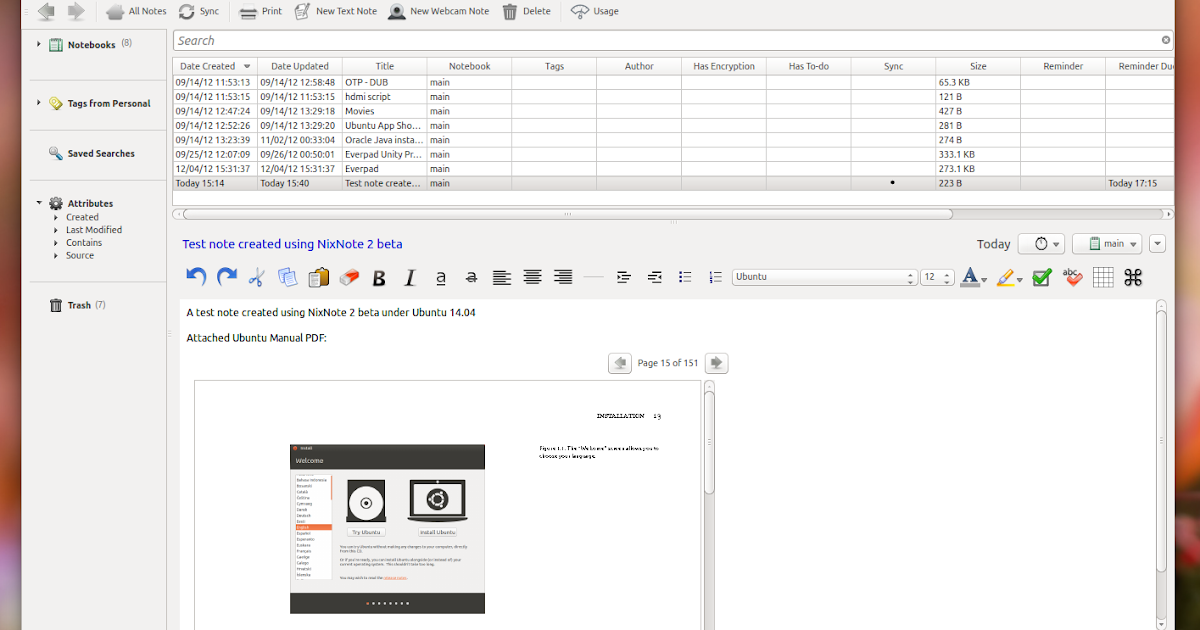Viewport: 1200px width, 630px height.
Task: Decrease indent of the text
Action: point(655,277)
